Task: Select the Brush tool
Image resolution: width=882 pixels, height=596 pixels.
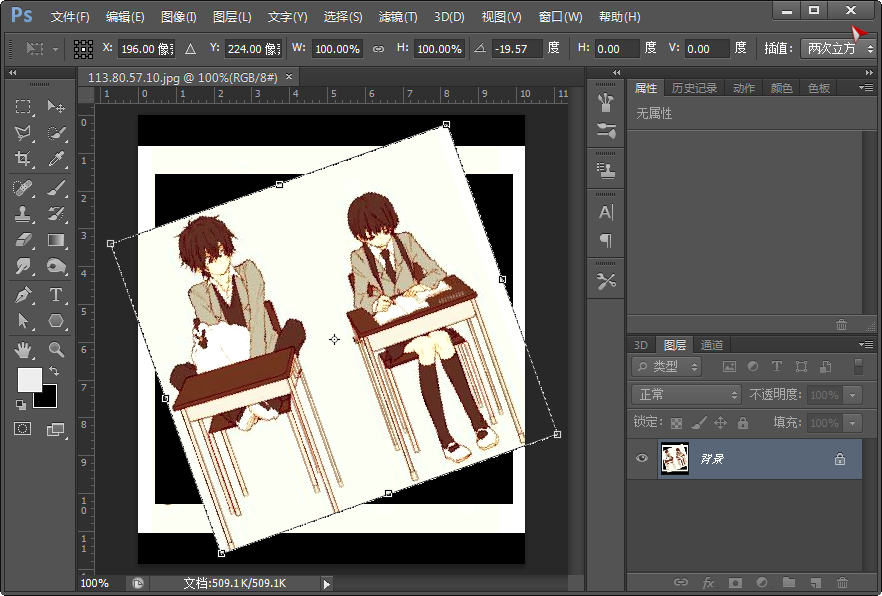Action: 56,187
